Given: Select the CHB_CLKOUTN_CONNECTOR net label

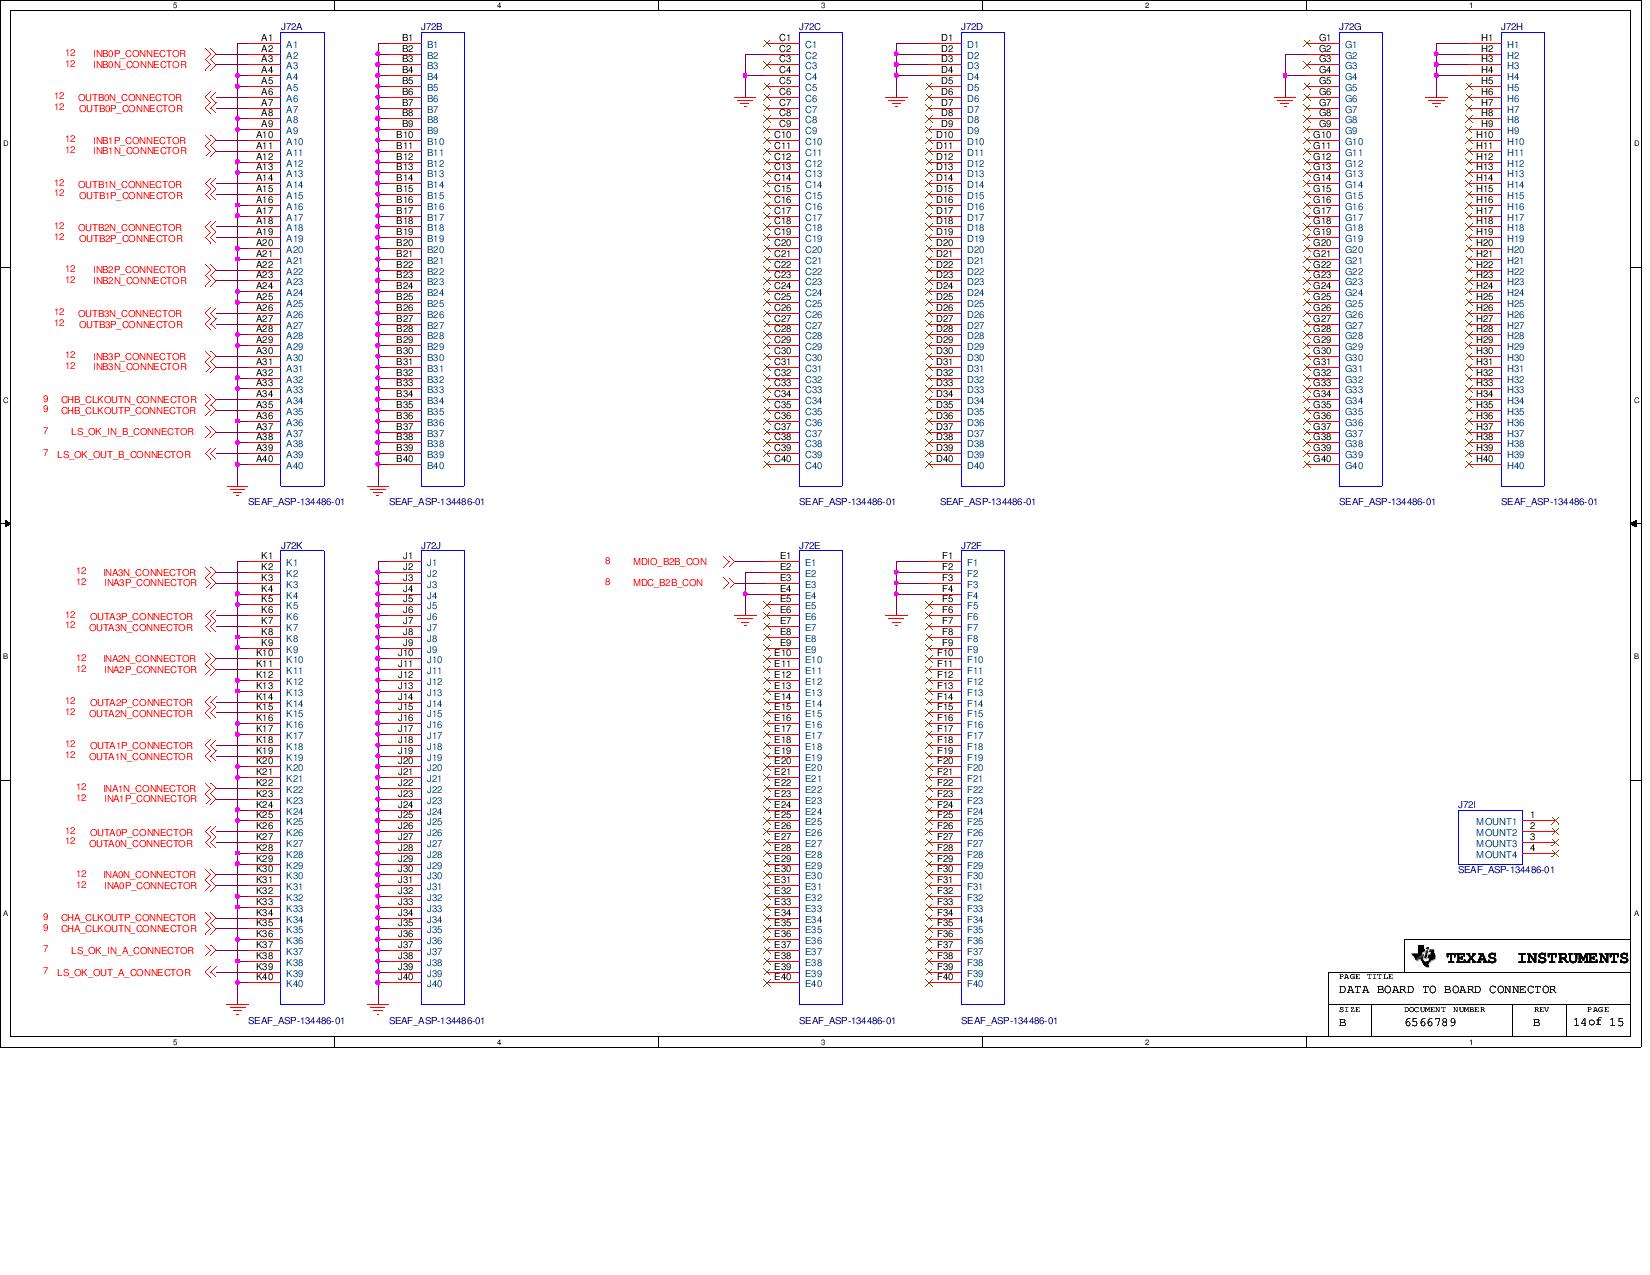Looking at the screenshot, I should 128,400.
